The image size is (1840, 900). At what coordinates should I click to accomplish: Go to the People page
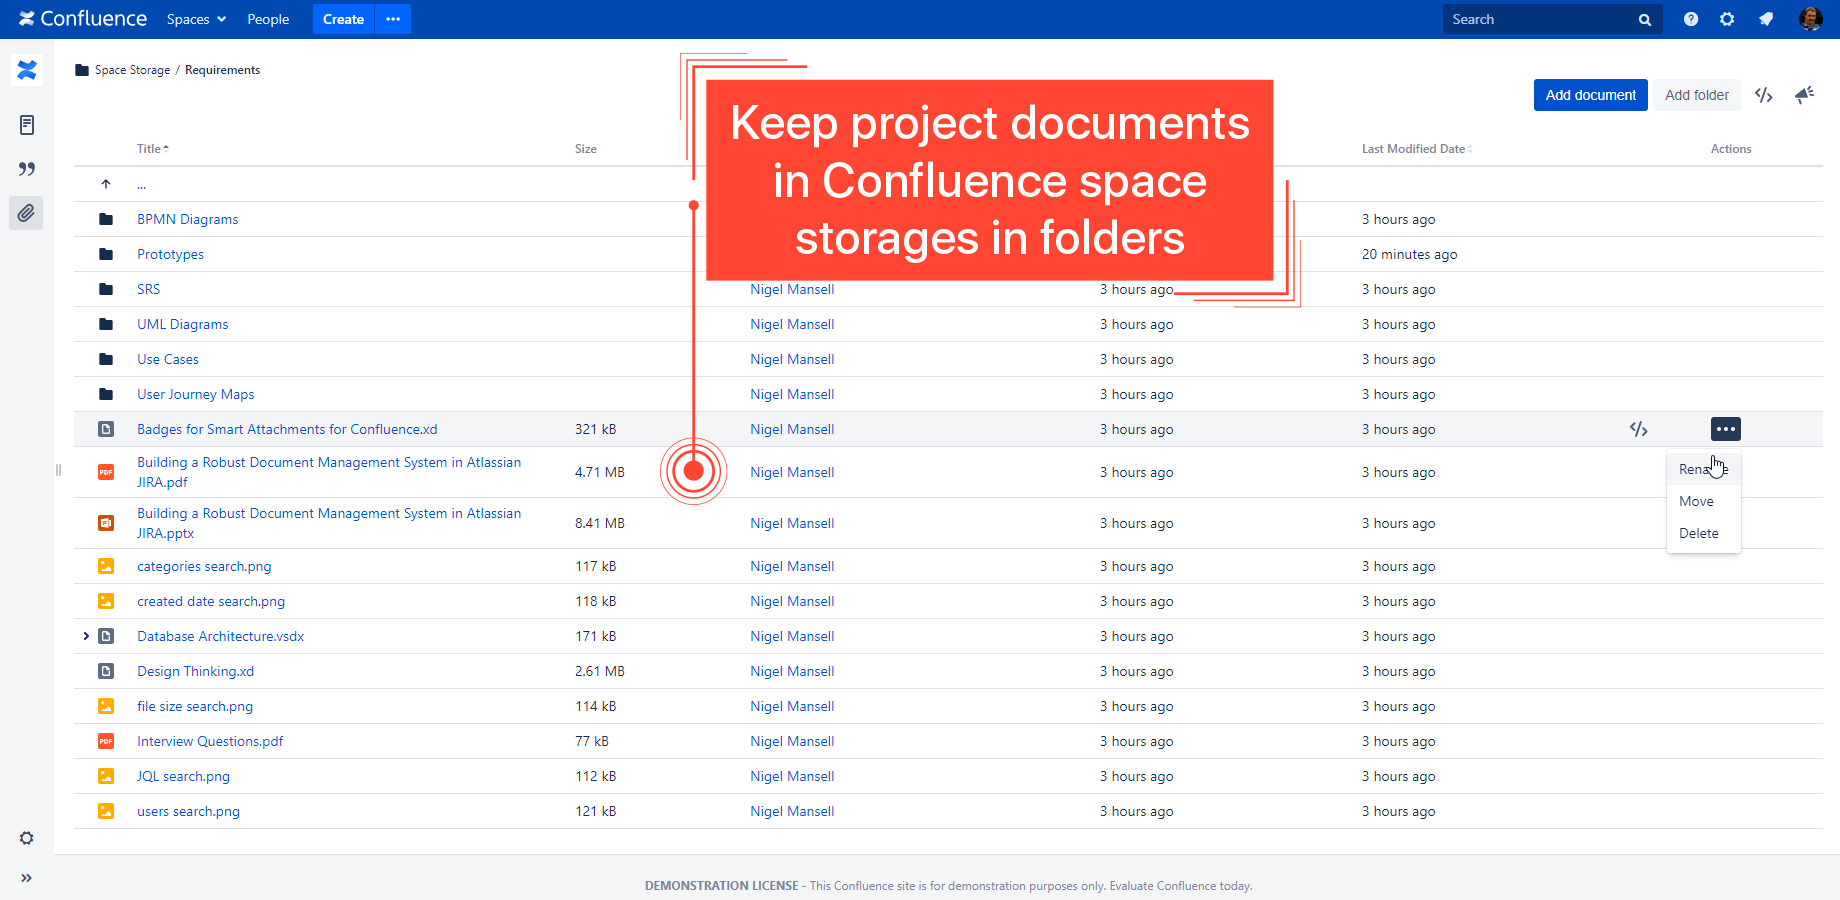[268, 19]
